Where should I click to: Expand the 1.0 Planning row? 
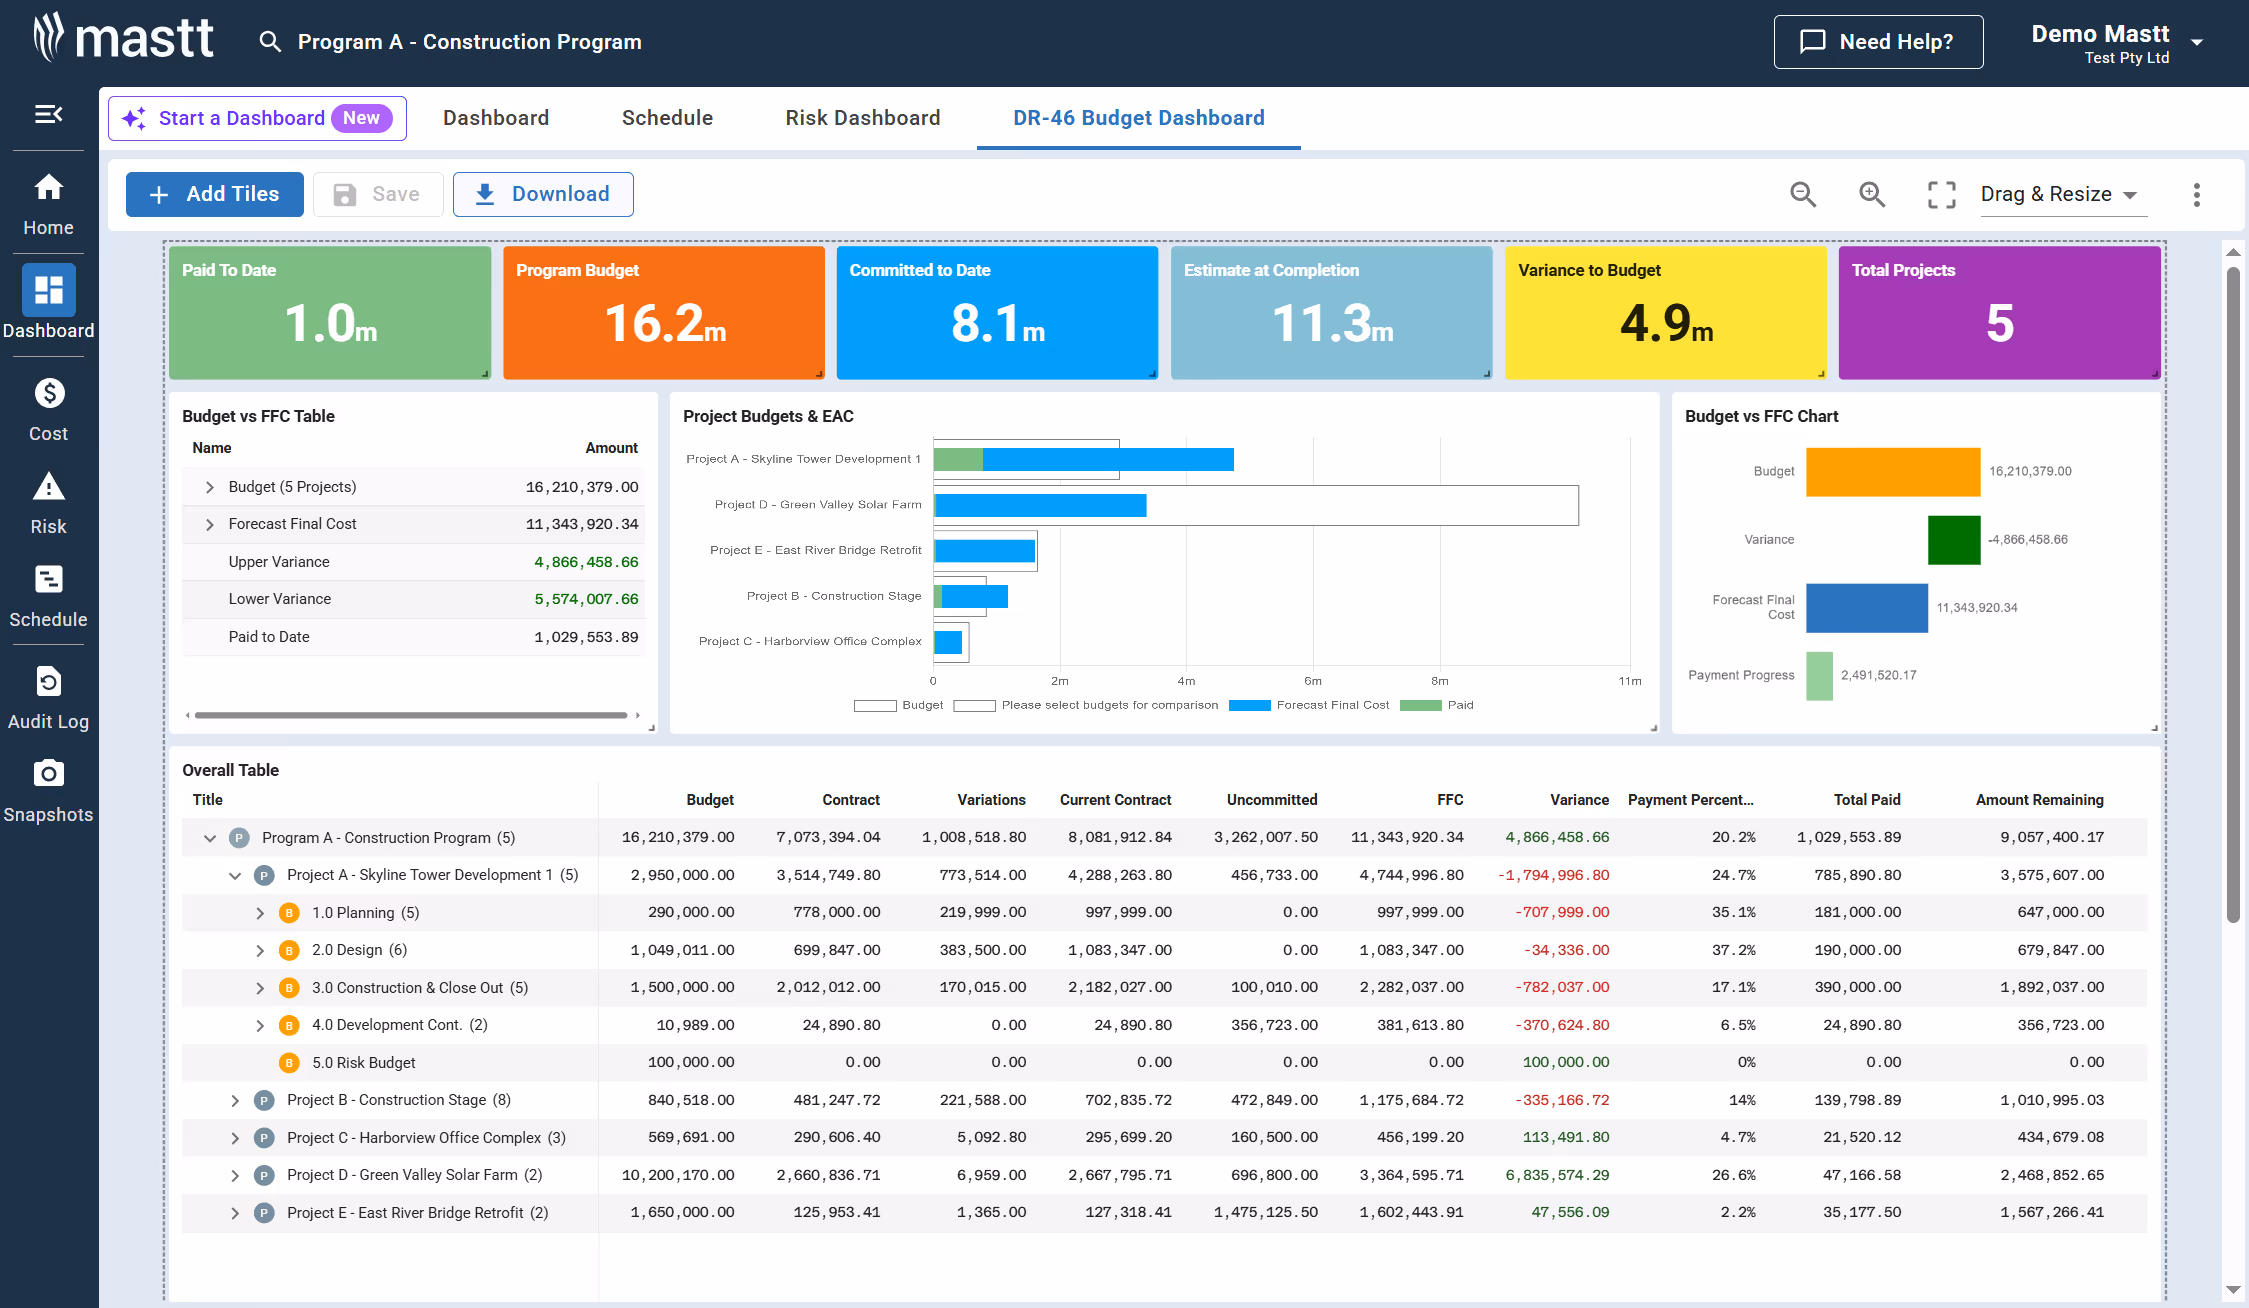260,913
